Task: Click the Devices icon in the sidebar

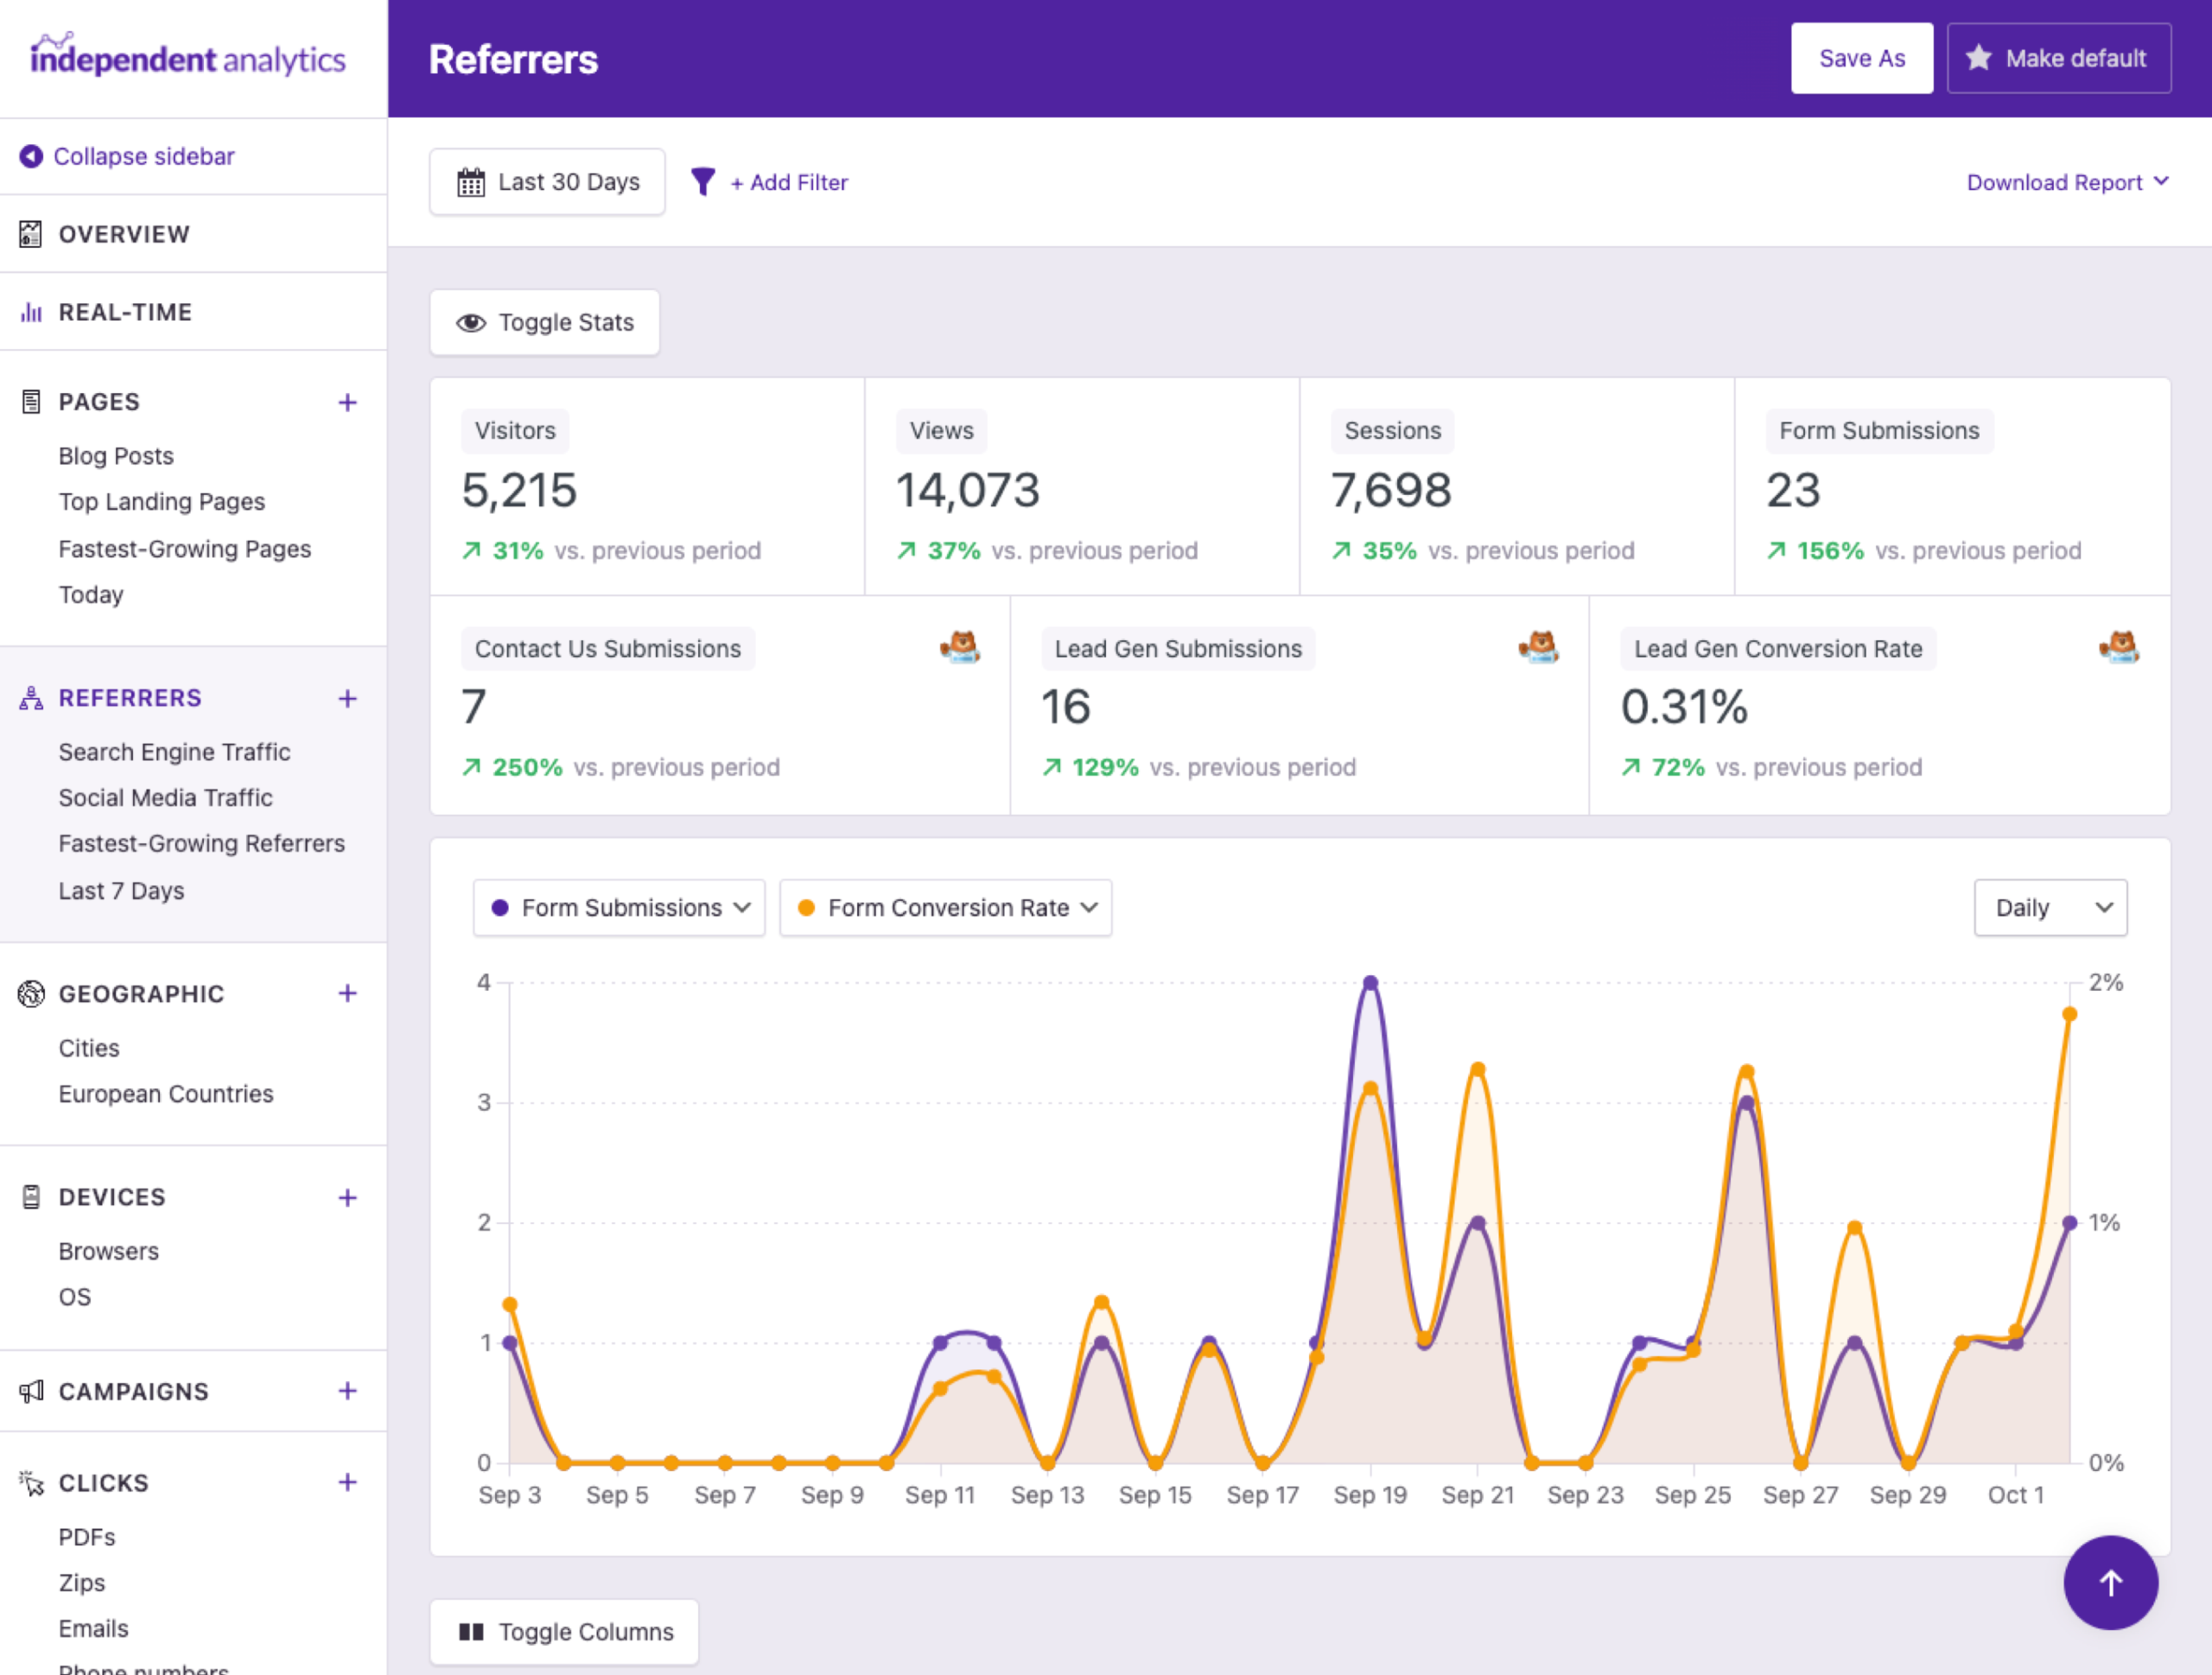Action: click(30, 1196)
